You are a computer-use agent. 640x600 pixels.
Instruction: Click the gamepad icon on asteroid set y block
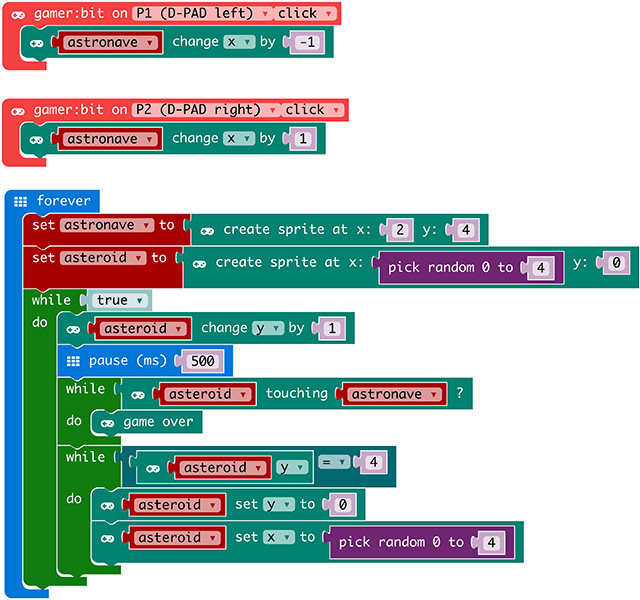click(x=107, y=505)
